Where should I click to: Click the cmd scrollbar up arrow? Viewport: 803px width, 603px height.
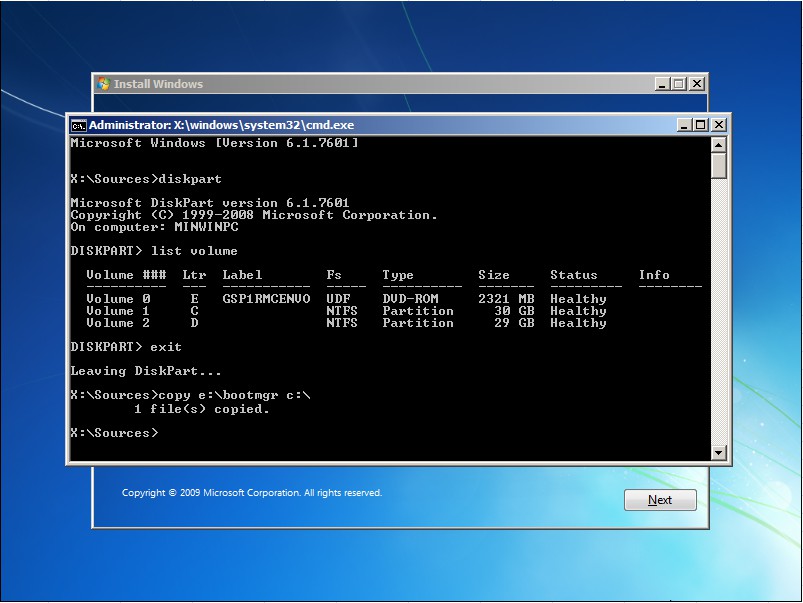pyautogui.click(x=719, y=145)
